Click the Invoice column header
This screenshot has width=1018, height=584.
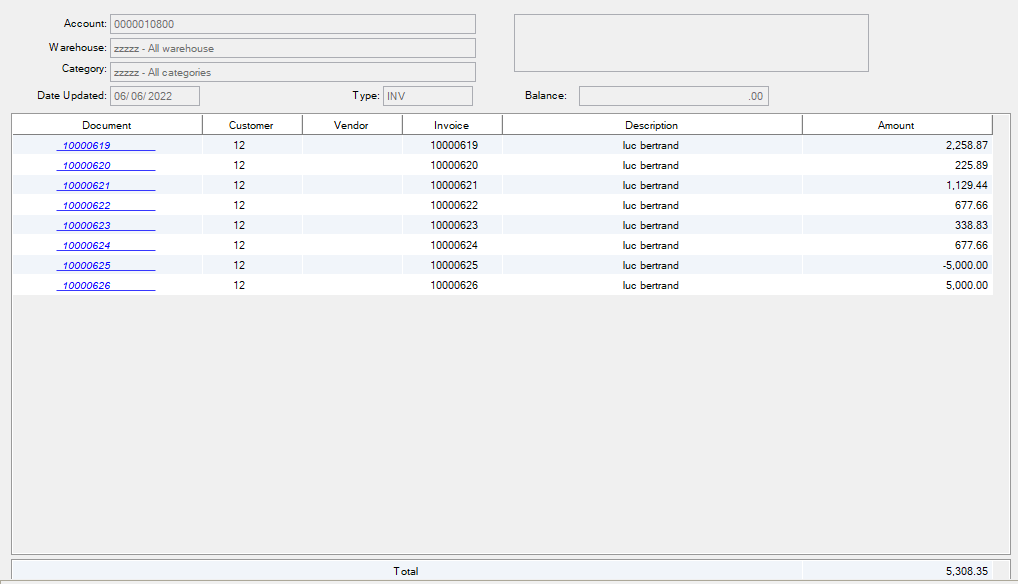[451, 125]
